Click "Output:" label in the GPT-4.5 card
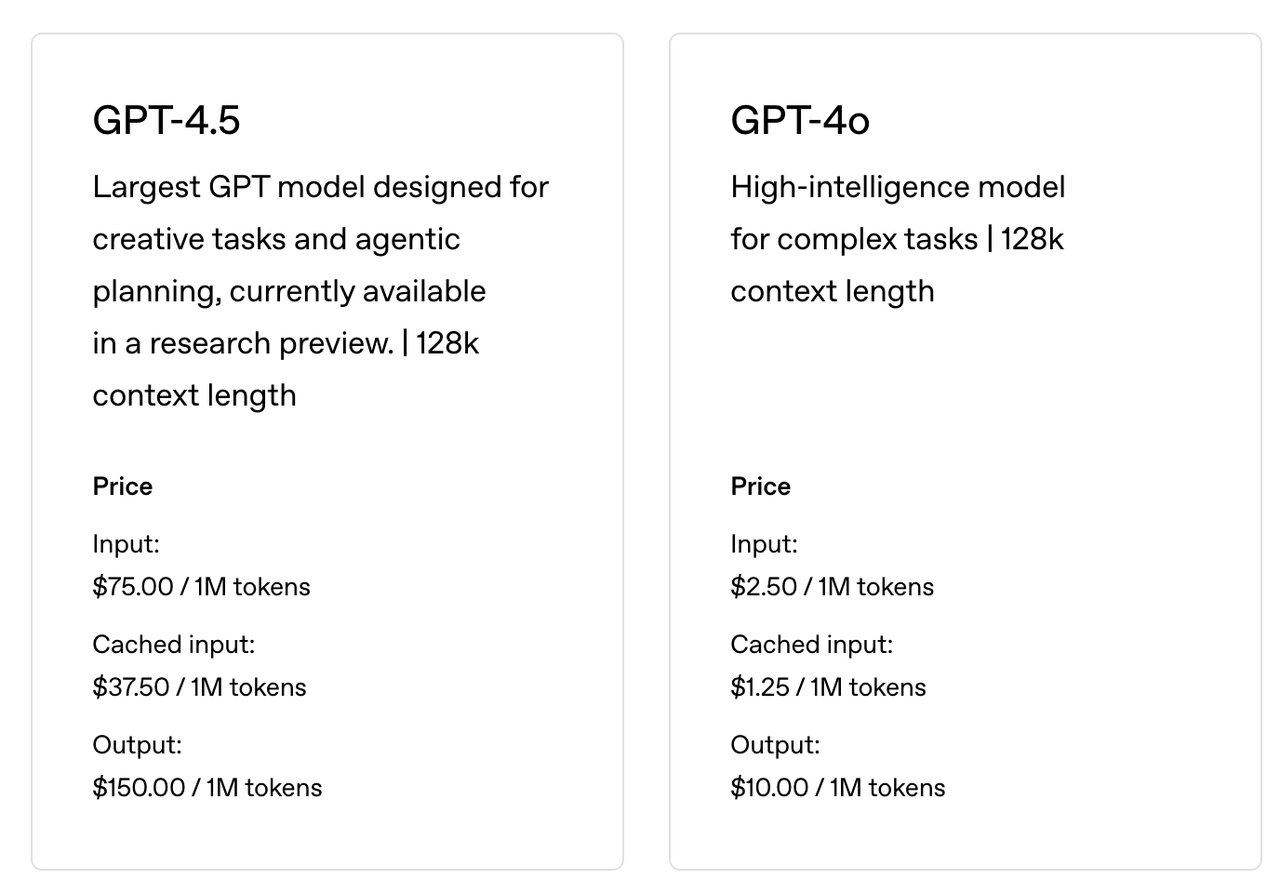 pos(137,745)
